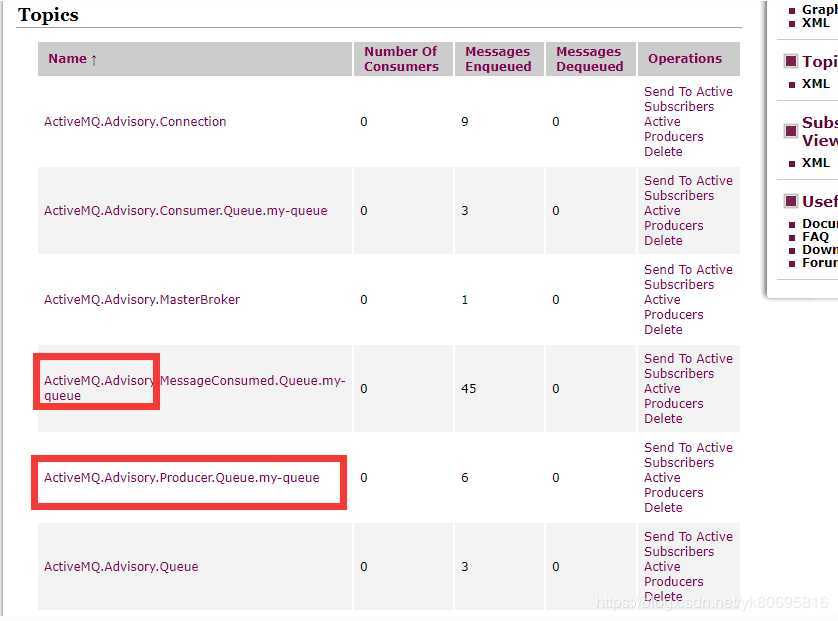Open the Topic Views XML link in sidebar
Screen dimensions: 838x621
816,84
